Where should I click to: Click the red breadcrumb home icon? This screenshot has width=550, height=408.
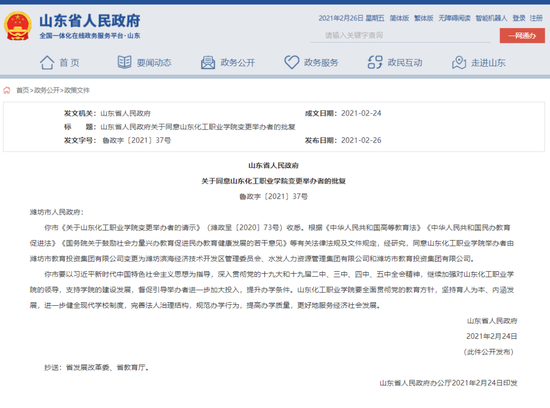pos(7,90)
